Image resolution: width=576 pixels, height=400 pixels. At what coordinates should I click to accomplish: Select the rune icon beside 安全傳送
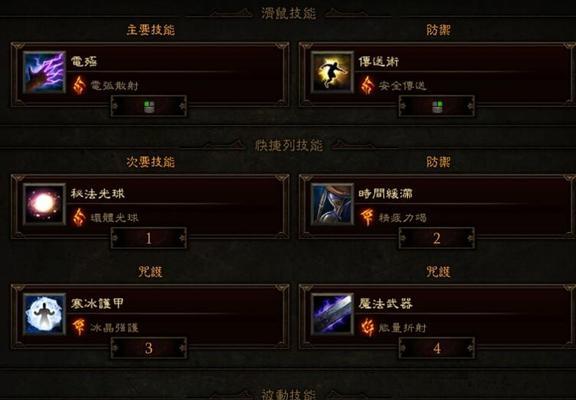367,86
